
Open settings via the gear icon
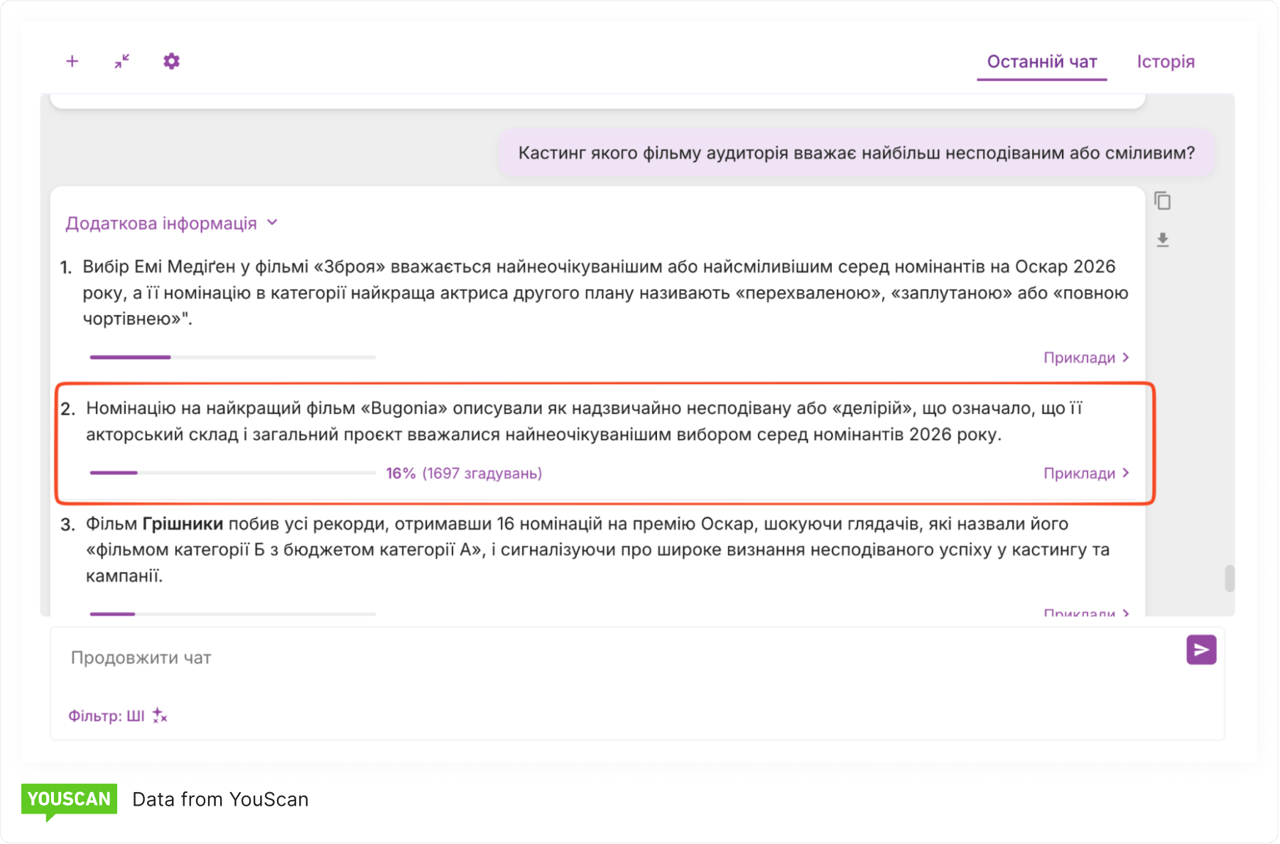[171, 61]
